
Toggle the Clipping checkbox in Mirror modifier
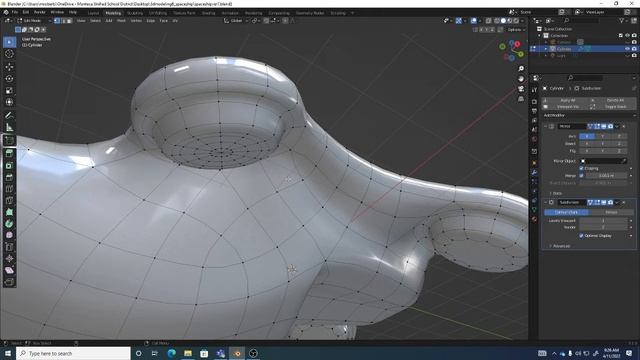582,168
